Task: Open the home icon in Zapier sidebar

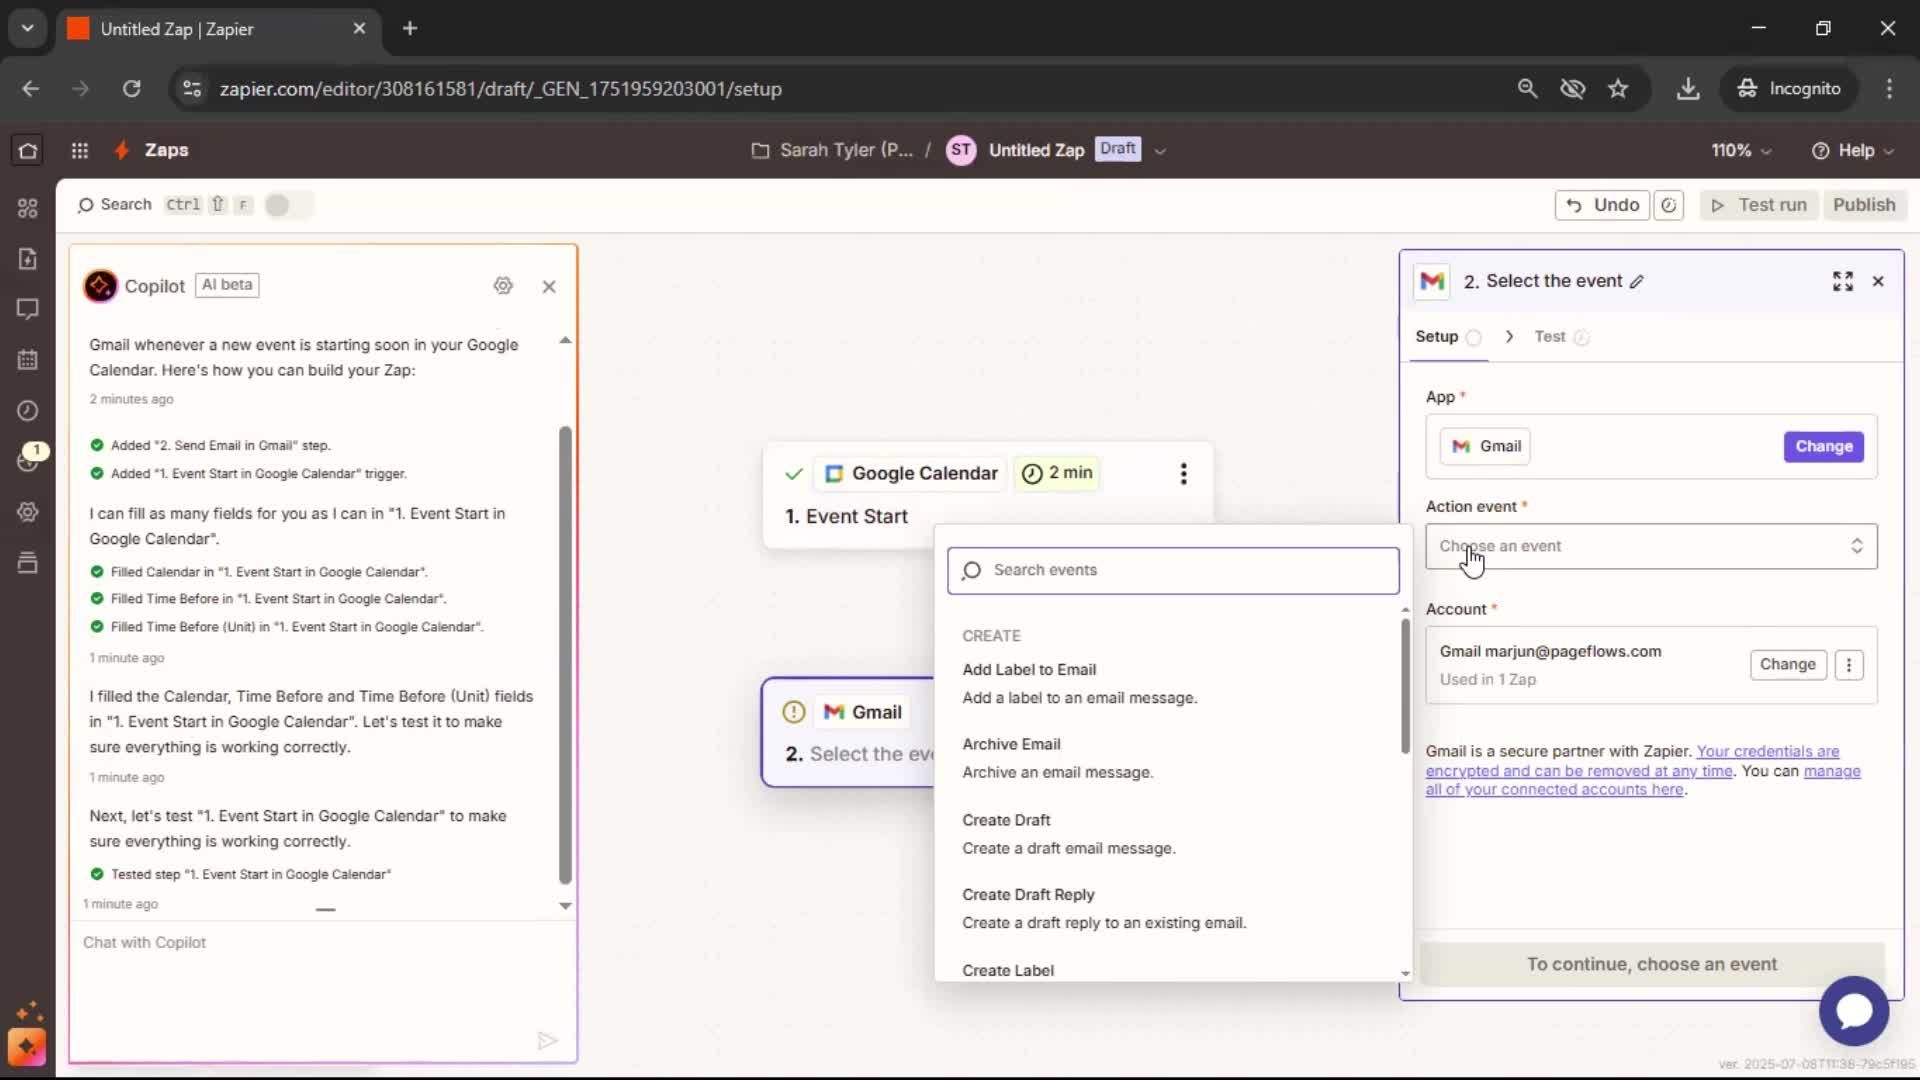Action: (x=28, y=150)
